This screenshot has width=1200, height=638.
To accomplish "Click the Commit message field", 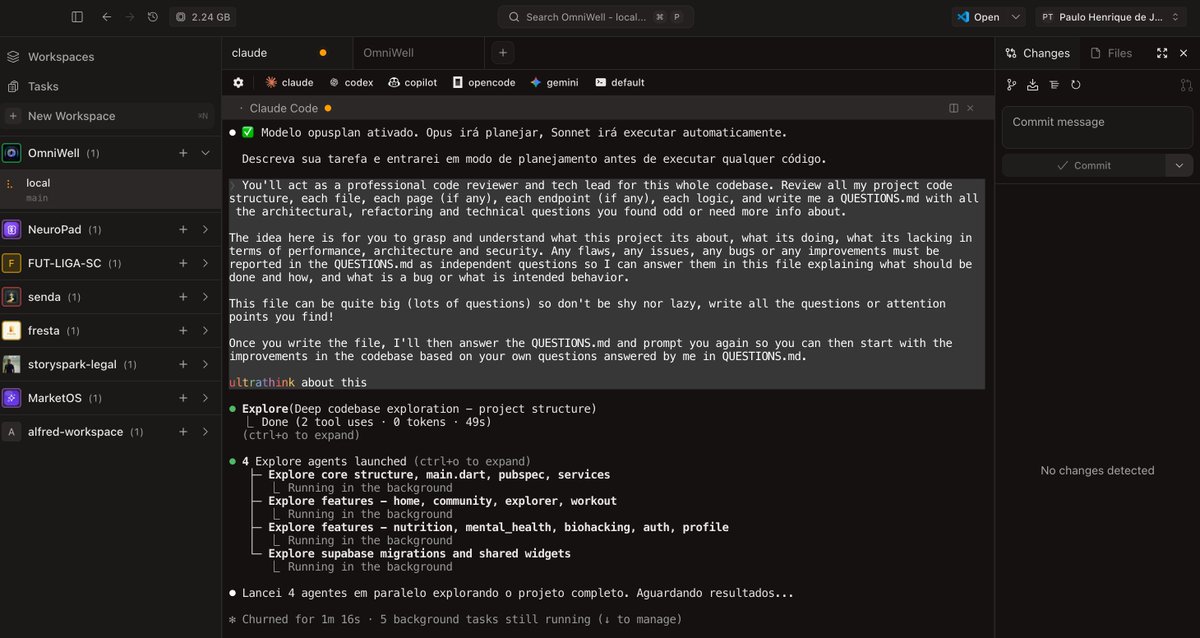I will click(1097, 128).
